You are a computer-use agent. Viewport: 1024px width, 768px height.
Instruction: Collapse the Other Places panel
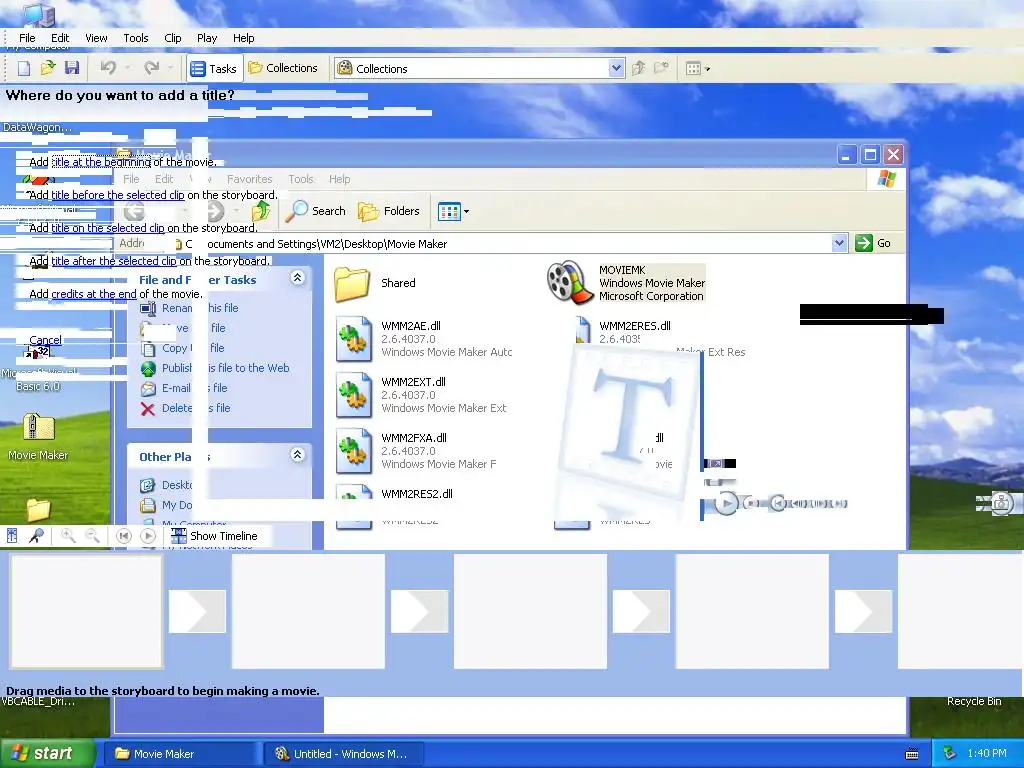coord(297,455)
